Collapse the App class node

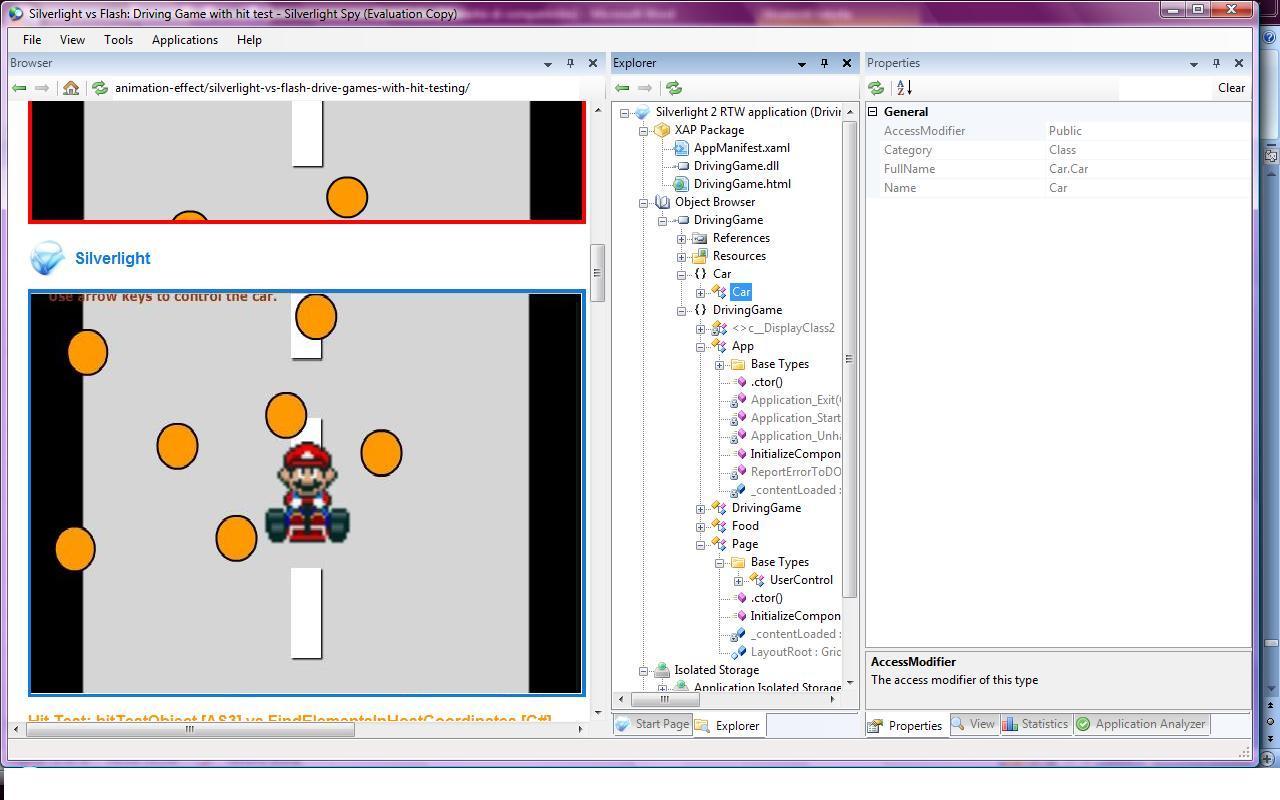pos(701,346)
